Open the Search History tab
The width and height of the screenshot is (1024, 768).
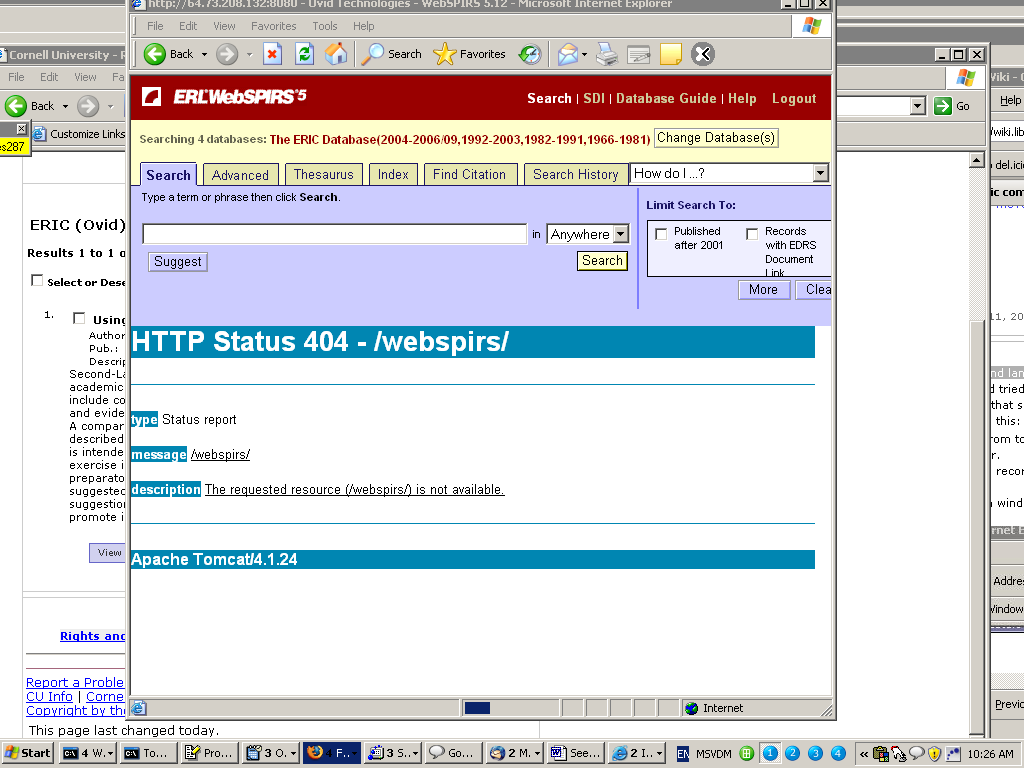click(575, 174)
